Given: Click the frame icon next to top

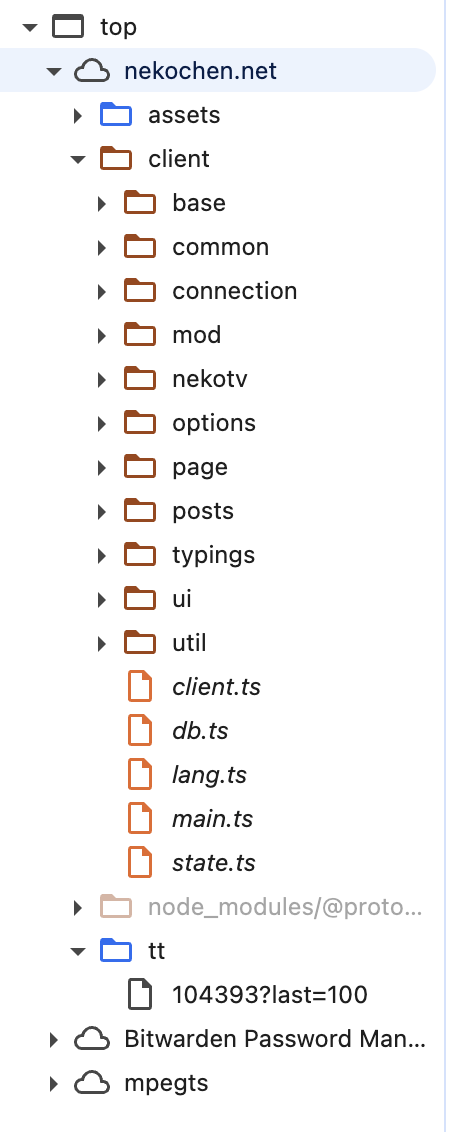Looking at the screenshot, I should pos(68,27).
